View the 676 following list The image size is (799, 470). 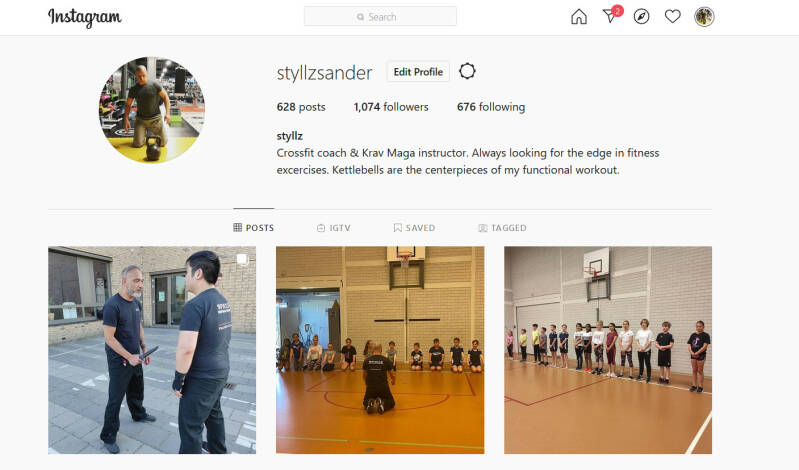(491, 107)
